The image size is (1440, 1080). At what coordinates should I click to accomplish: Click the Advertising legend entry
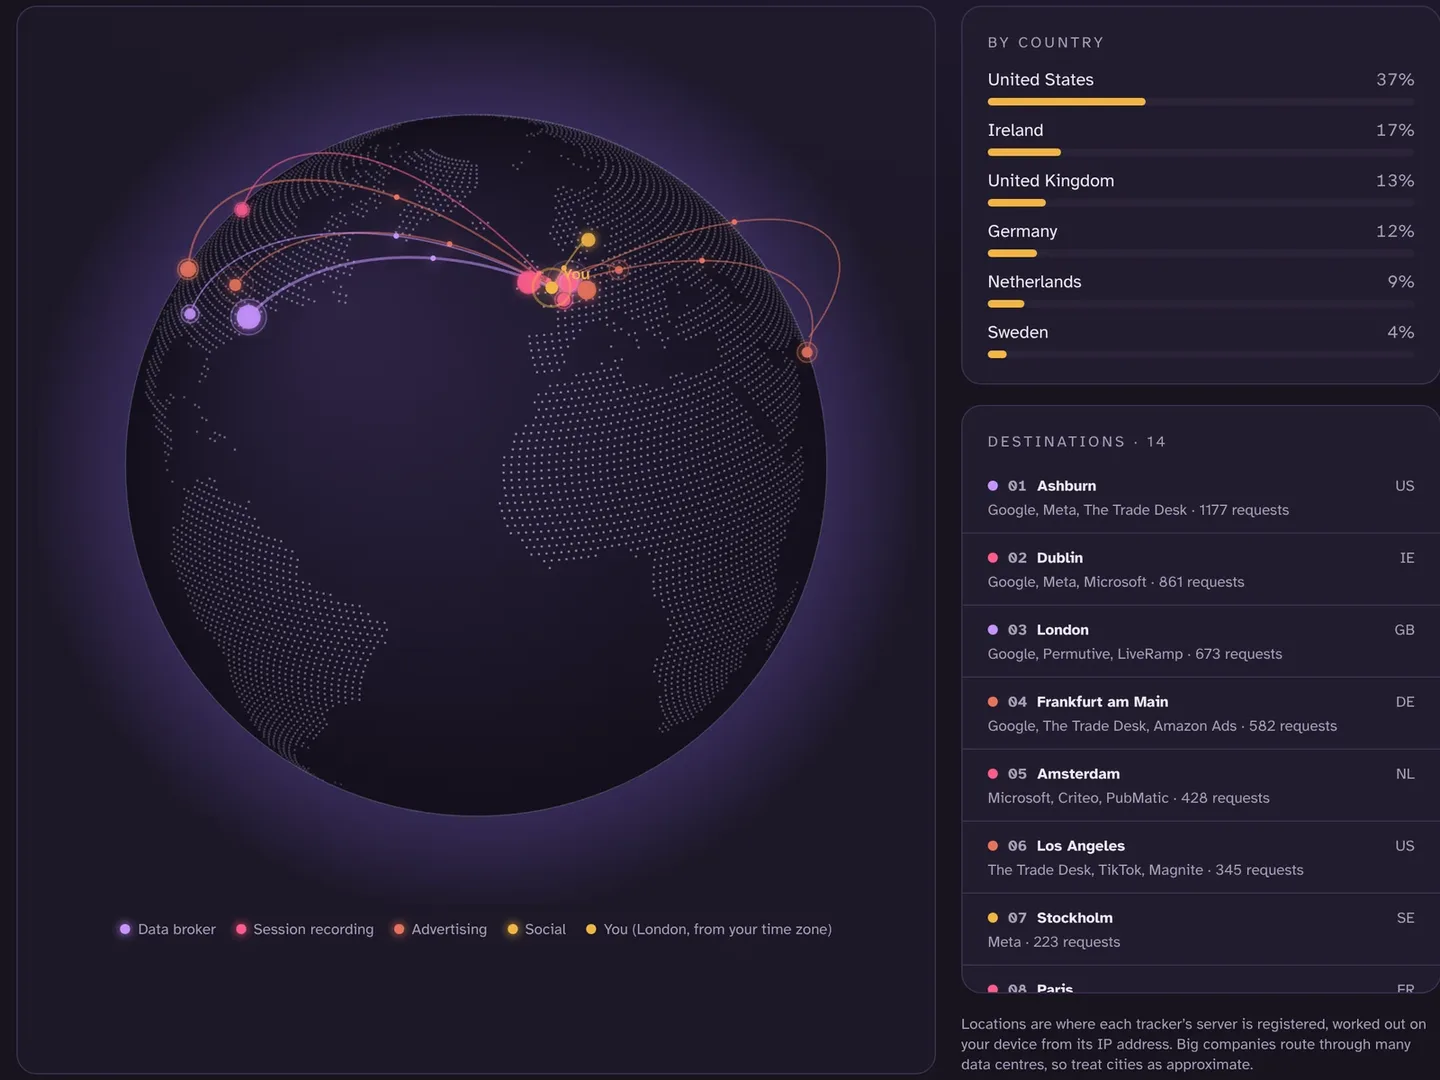[x=440, y=929]
